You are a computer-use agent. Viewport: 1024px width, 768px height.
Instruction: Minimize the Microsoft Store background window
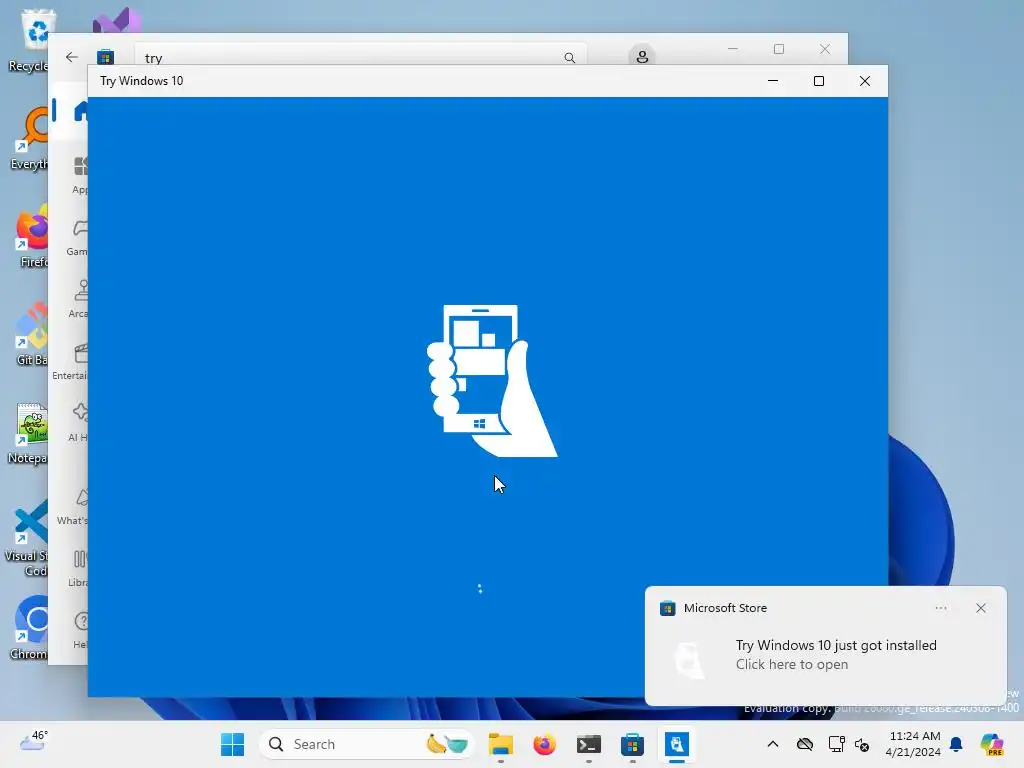pyautogui.click(x=733, y=49)
